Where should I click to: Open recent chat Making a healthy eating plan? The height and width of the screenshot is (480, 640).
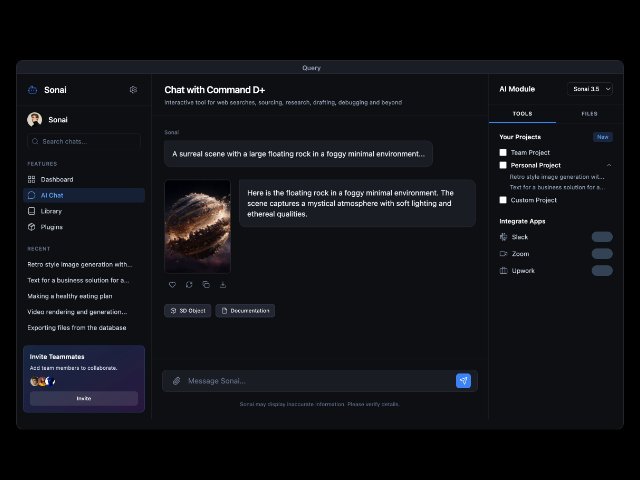(x=70, y=296)
